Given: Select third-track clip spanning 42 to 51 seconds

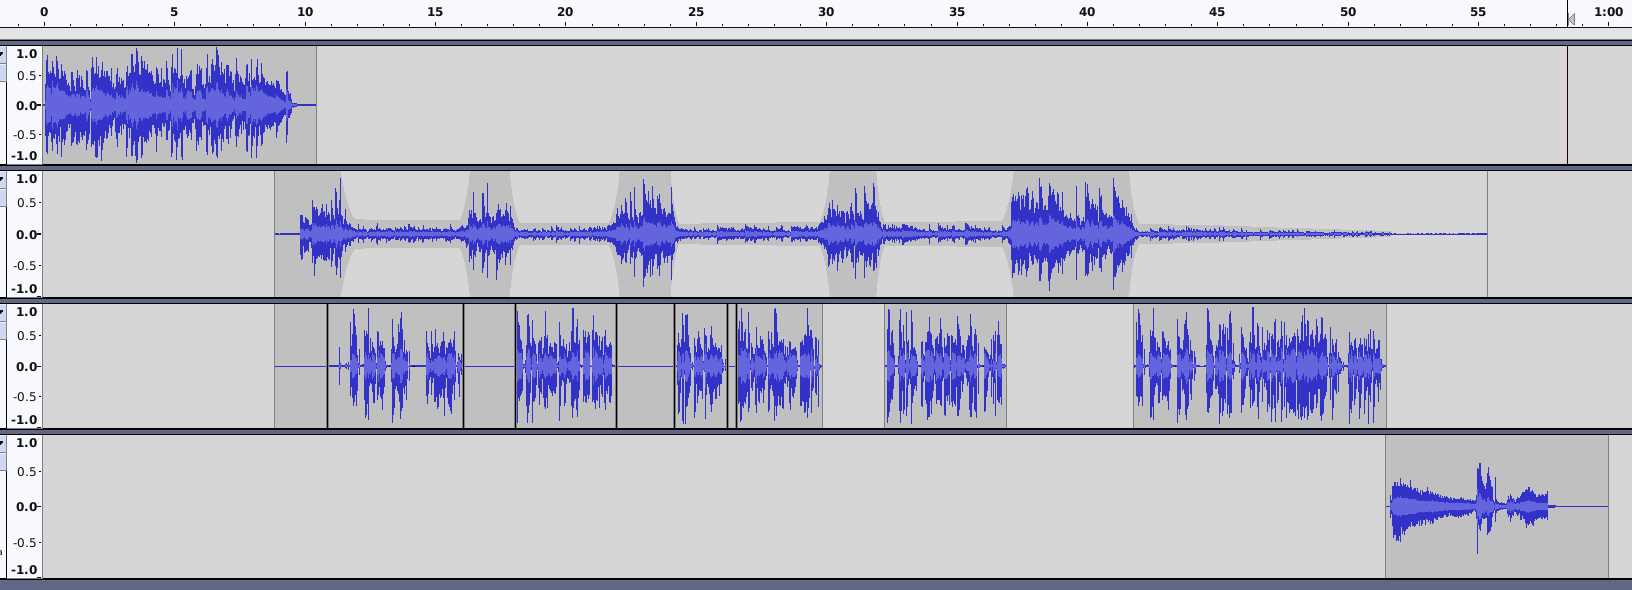Looking at the screenshot, I should [1260, 366].
